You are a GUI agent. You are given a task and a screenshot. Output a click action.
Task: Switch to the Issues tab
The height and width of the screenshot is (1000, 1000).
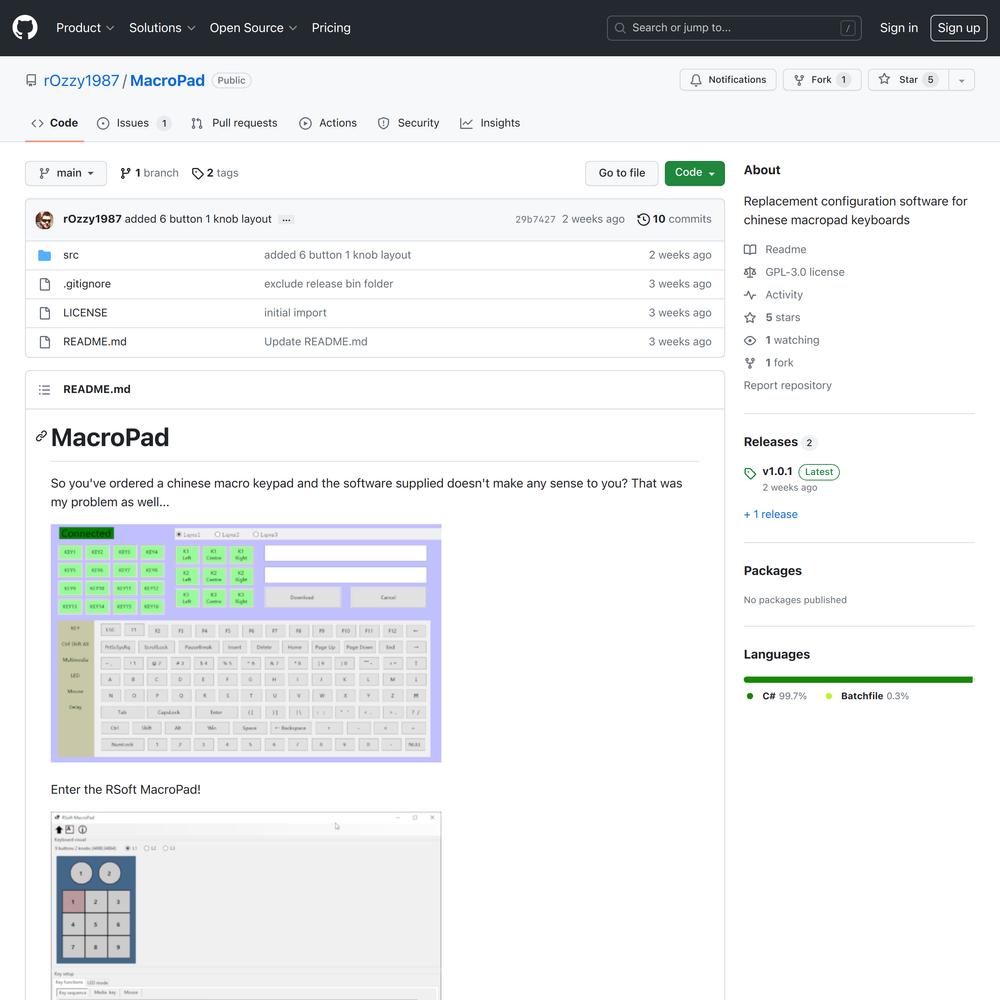coord(133,123)
